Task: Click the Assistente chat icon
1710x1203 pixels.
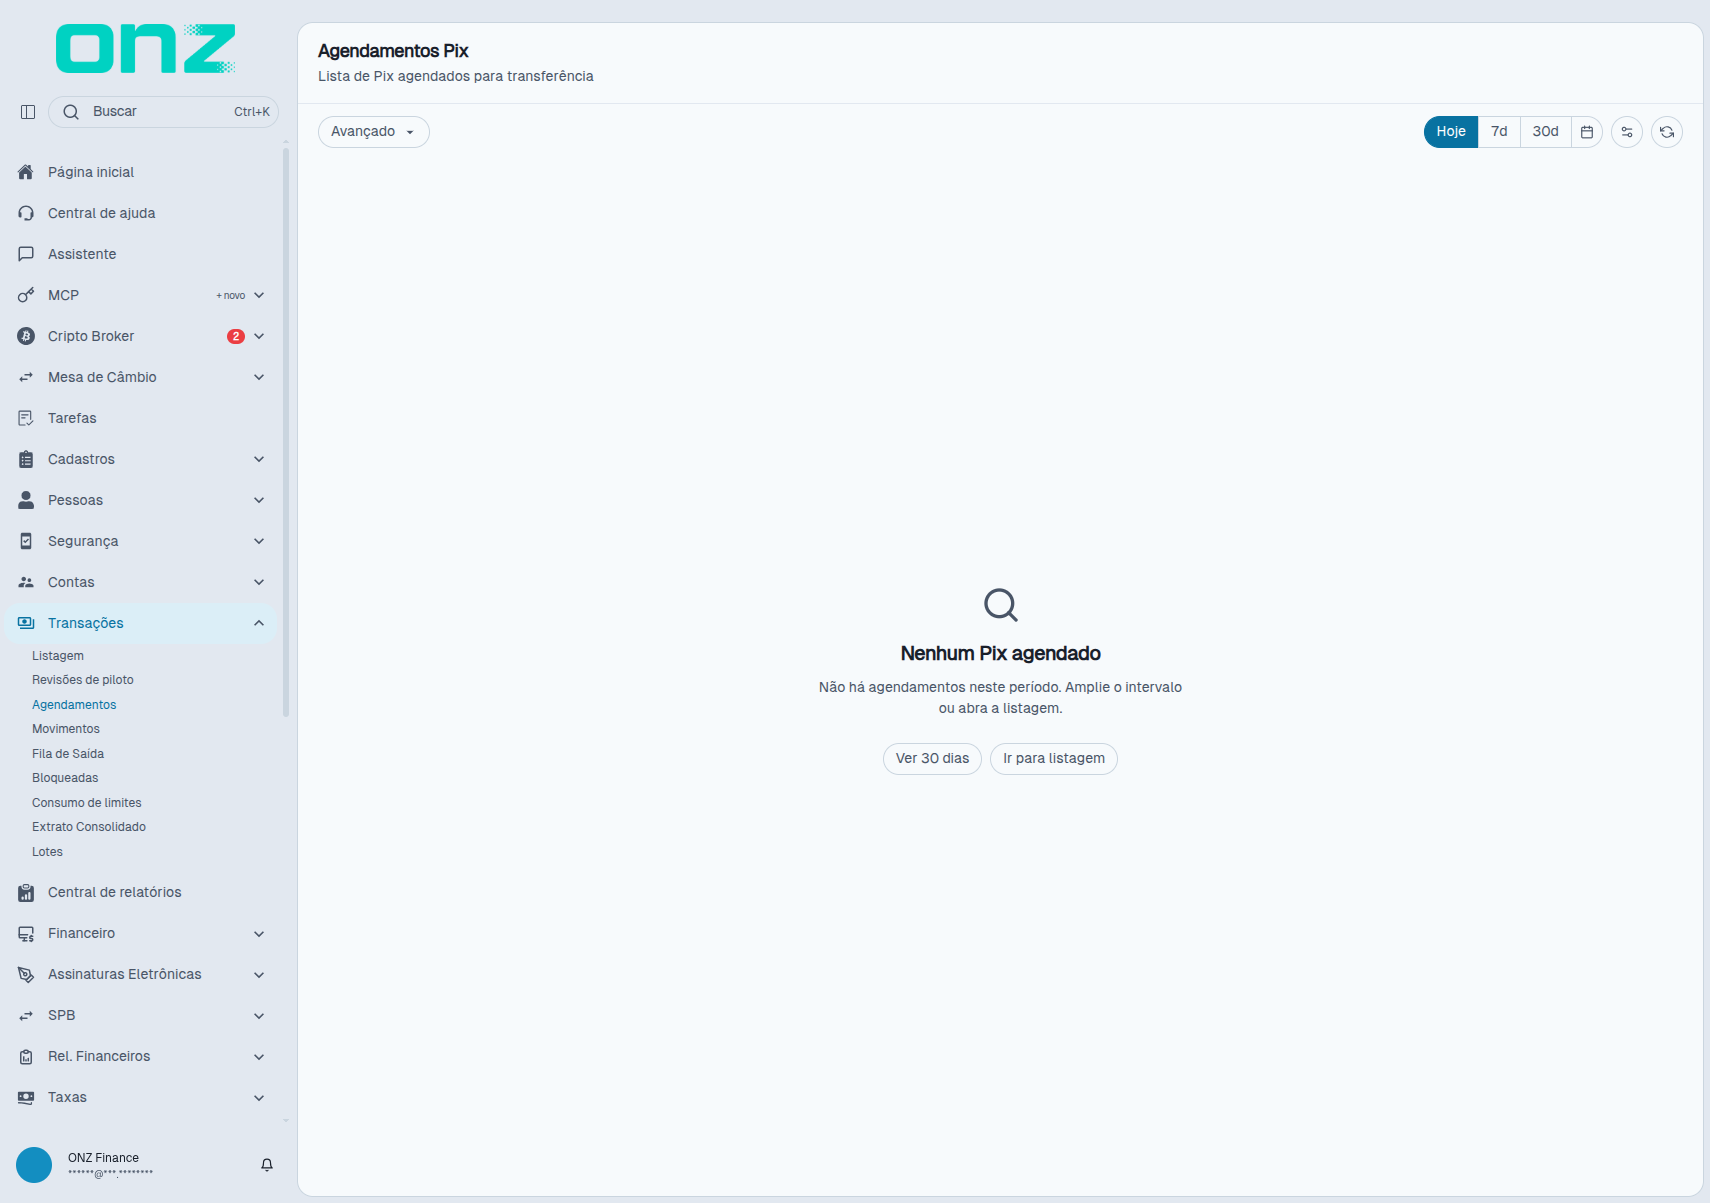Action: tap(26, 254)
